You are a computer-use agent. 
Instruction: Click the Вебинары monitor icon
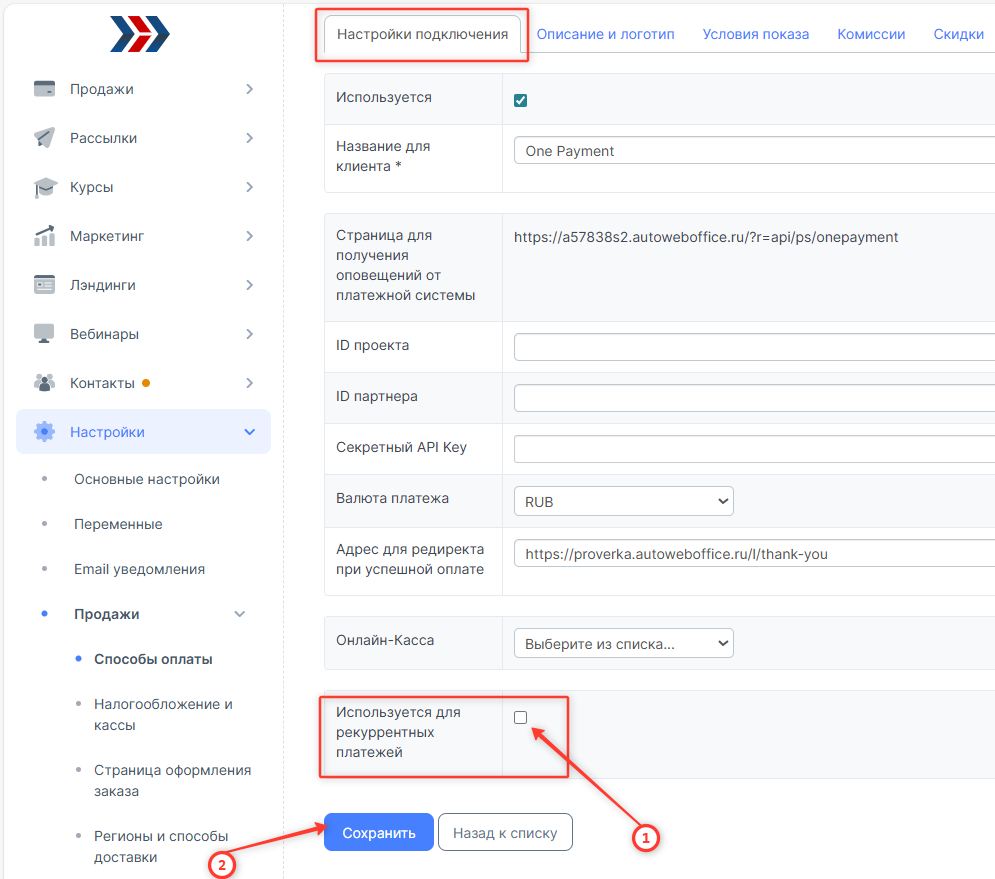(x=44, y=334)
